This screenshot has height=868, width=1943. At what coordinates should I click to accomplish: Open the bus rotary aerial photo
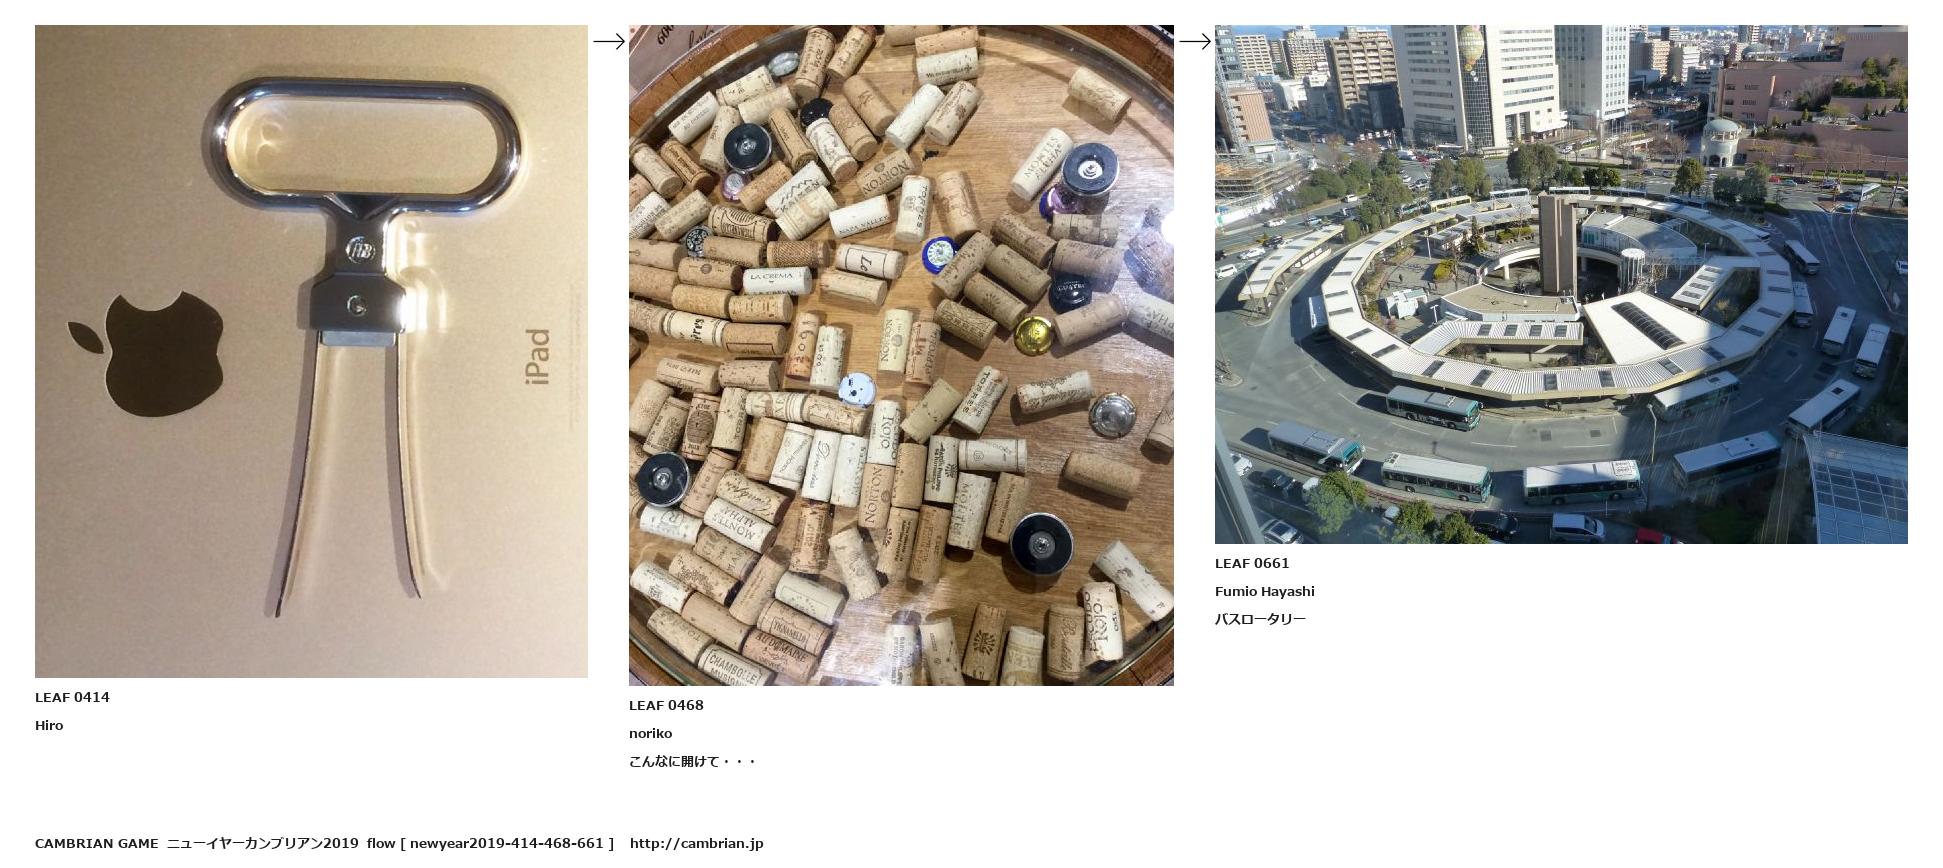[x=1561, y=284]
